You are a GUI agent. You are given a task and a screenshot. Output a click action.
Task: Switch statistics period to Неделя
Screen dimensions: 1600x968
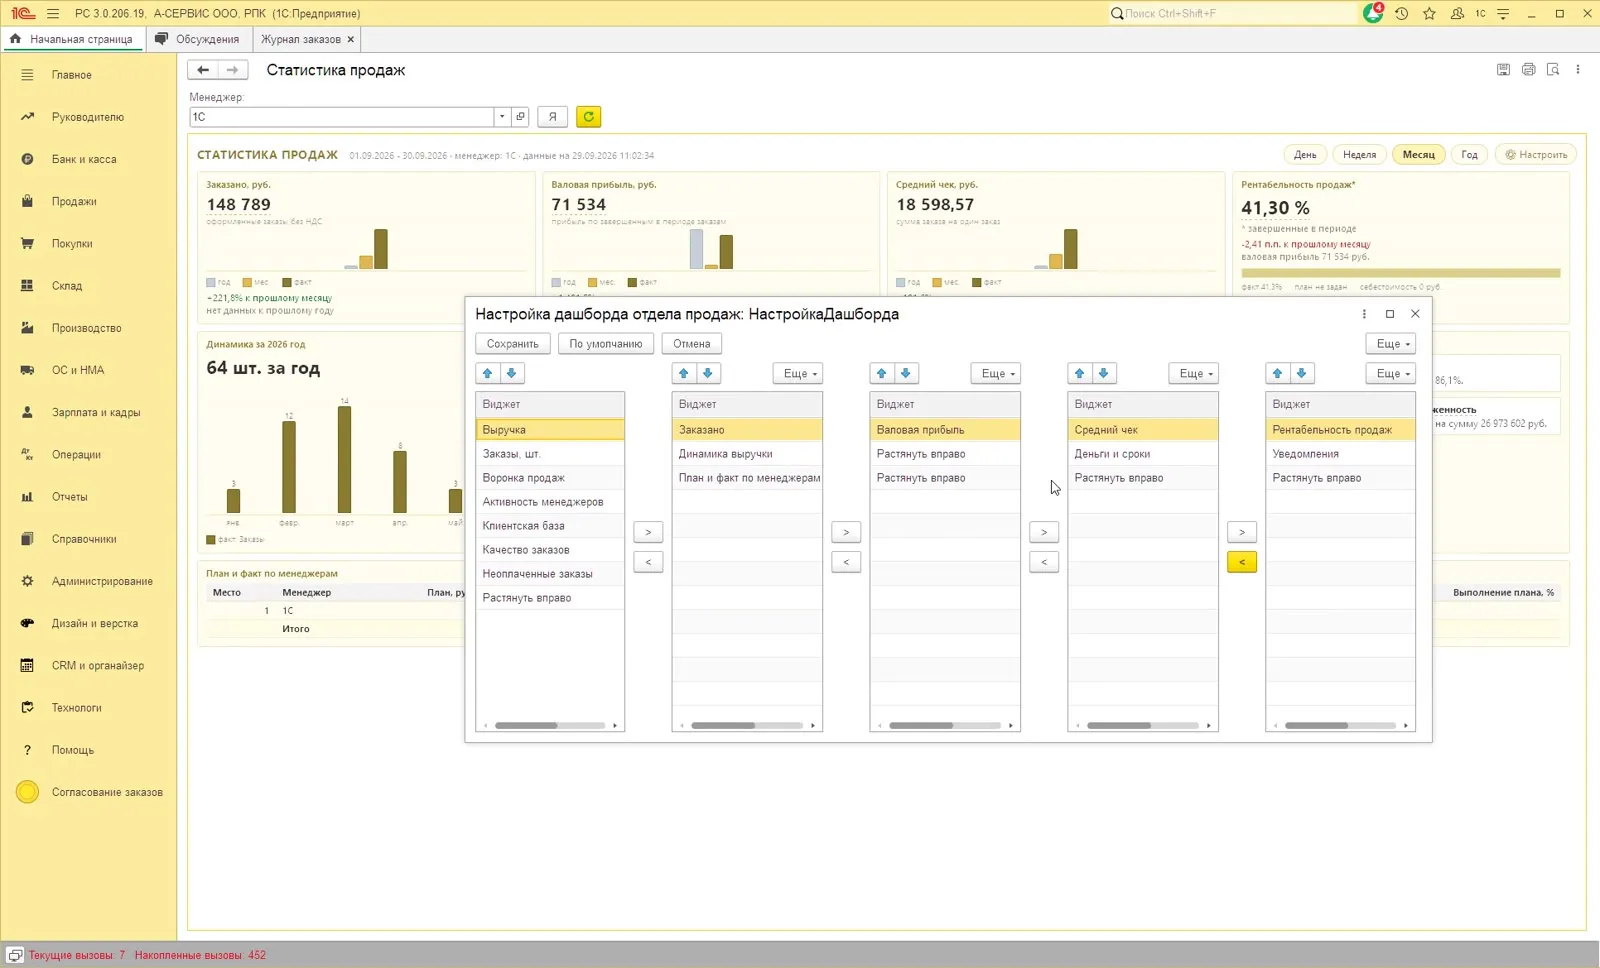coord(1359,154)
